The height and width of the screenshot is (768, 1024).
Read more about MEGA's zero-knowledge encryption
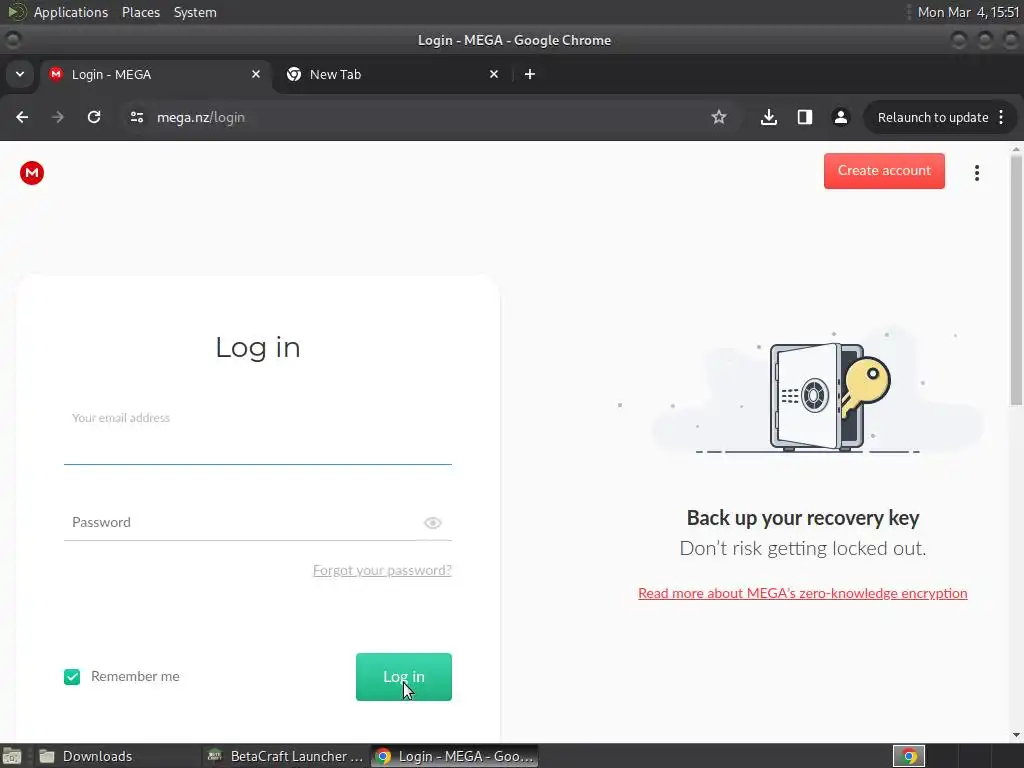[803, 593]
